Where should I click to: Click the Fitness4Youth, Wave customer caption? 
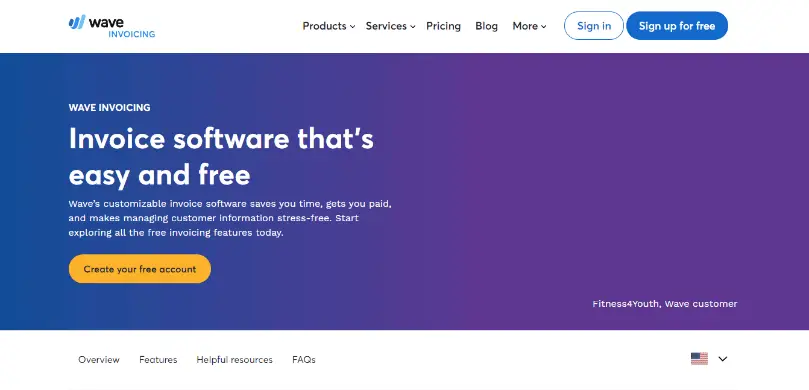665,304
